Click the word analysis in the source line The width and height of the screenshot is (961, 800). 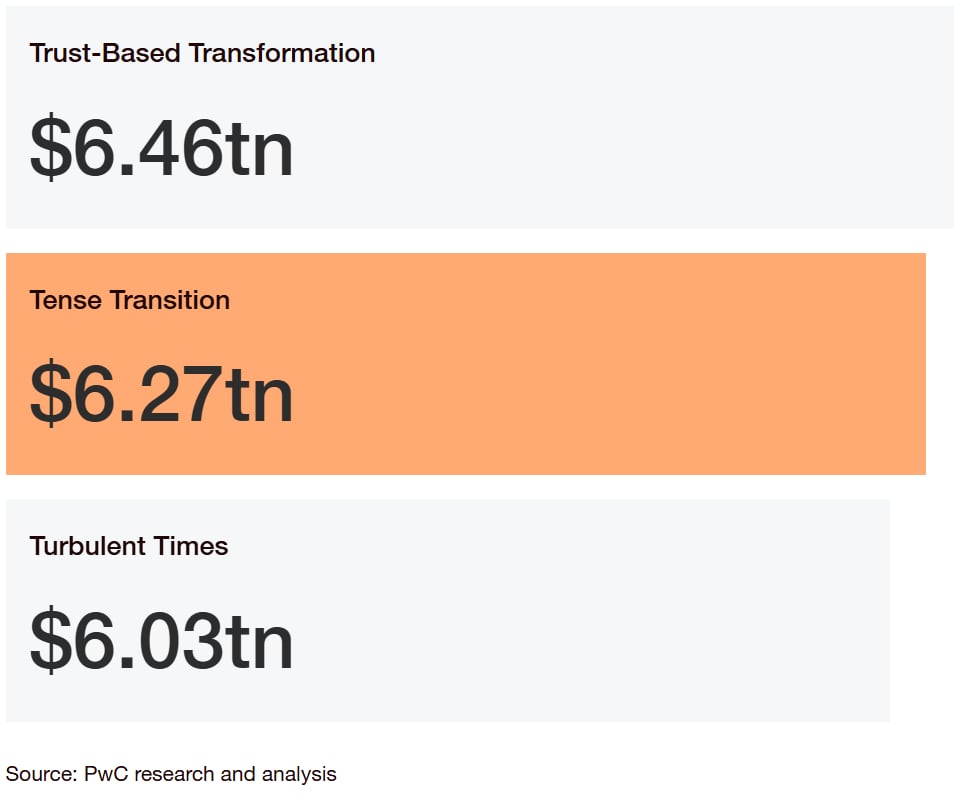[299, 775]
